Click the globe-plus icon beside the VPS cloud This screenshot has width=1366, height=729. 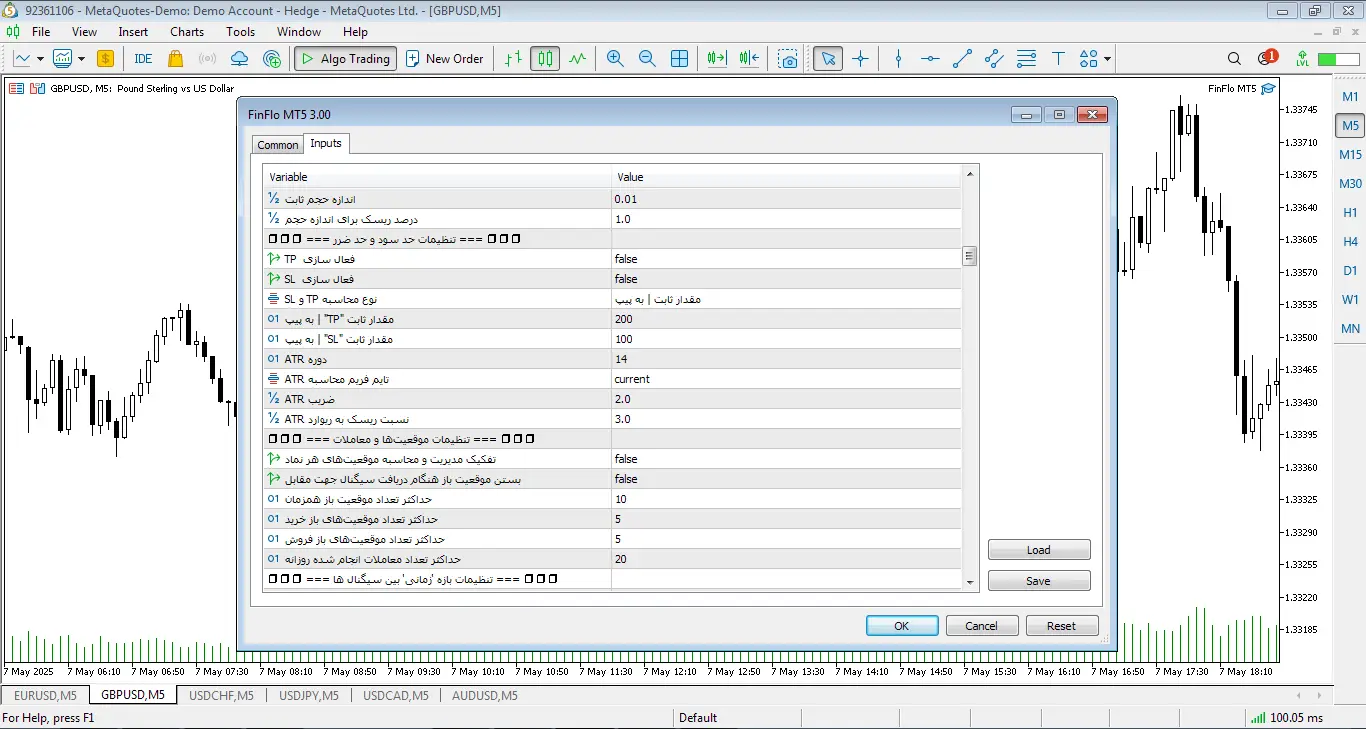click(x=271, y=59)
